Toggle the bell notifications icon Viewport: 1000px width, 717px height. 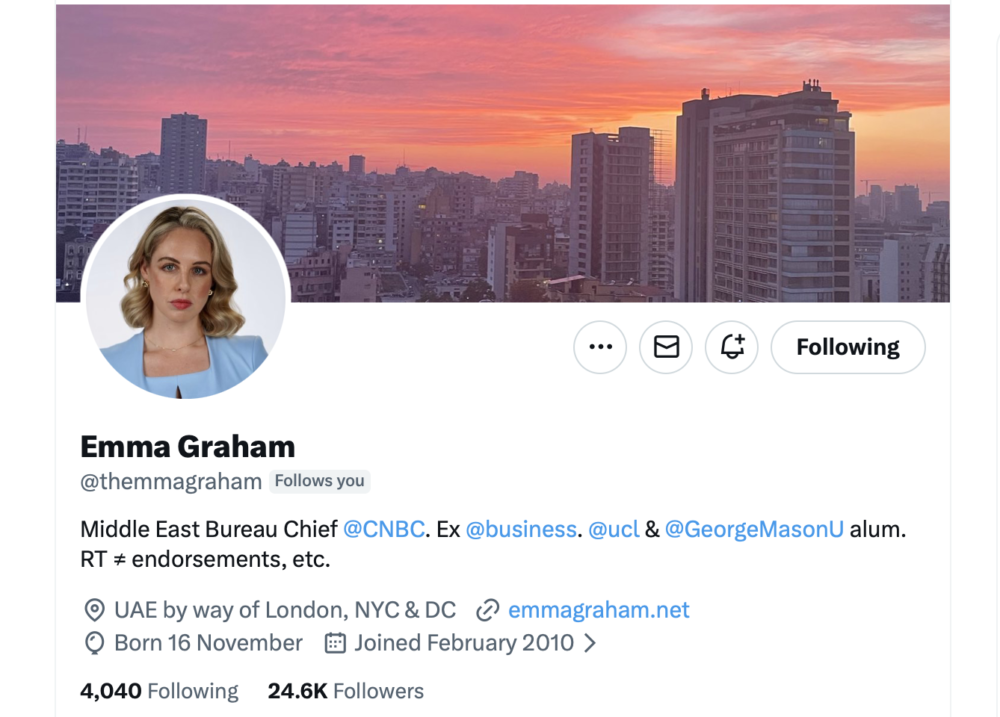732,347
